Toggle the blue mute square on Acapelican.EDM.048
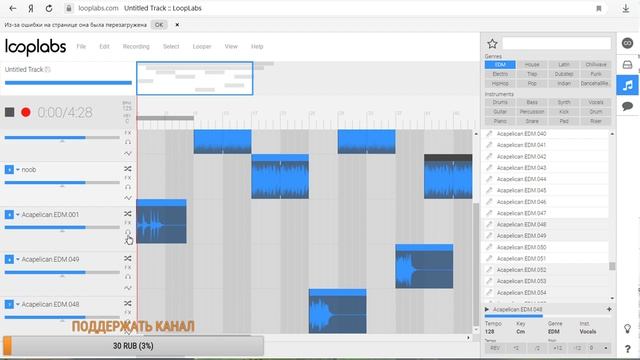Screen dimensions: 640x360 (9, 304)
